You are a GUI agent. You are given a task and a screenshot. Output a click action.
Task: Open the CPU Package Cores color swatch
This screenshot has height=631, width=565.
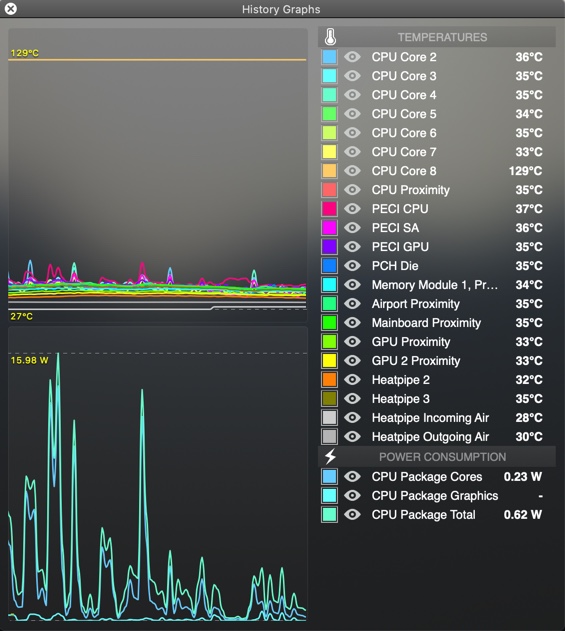329,476
